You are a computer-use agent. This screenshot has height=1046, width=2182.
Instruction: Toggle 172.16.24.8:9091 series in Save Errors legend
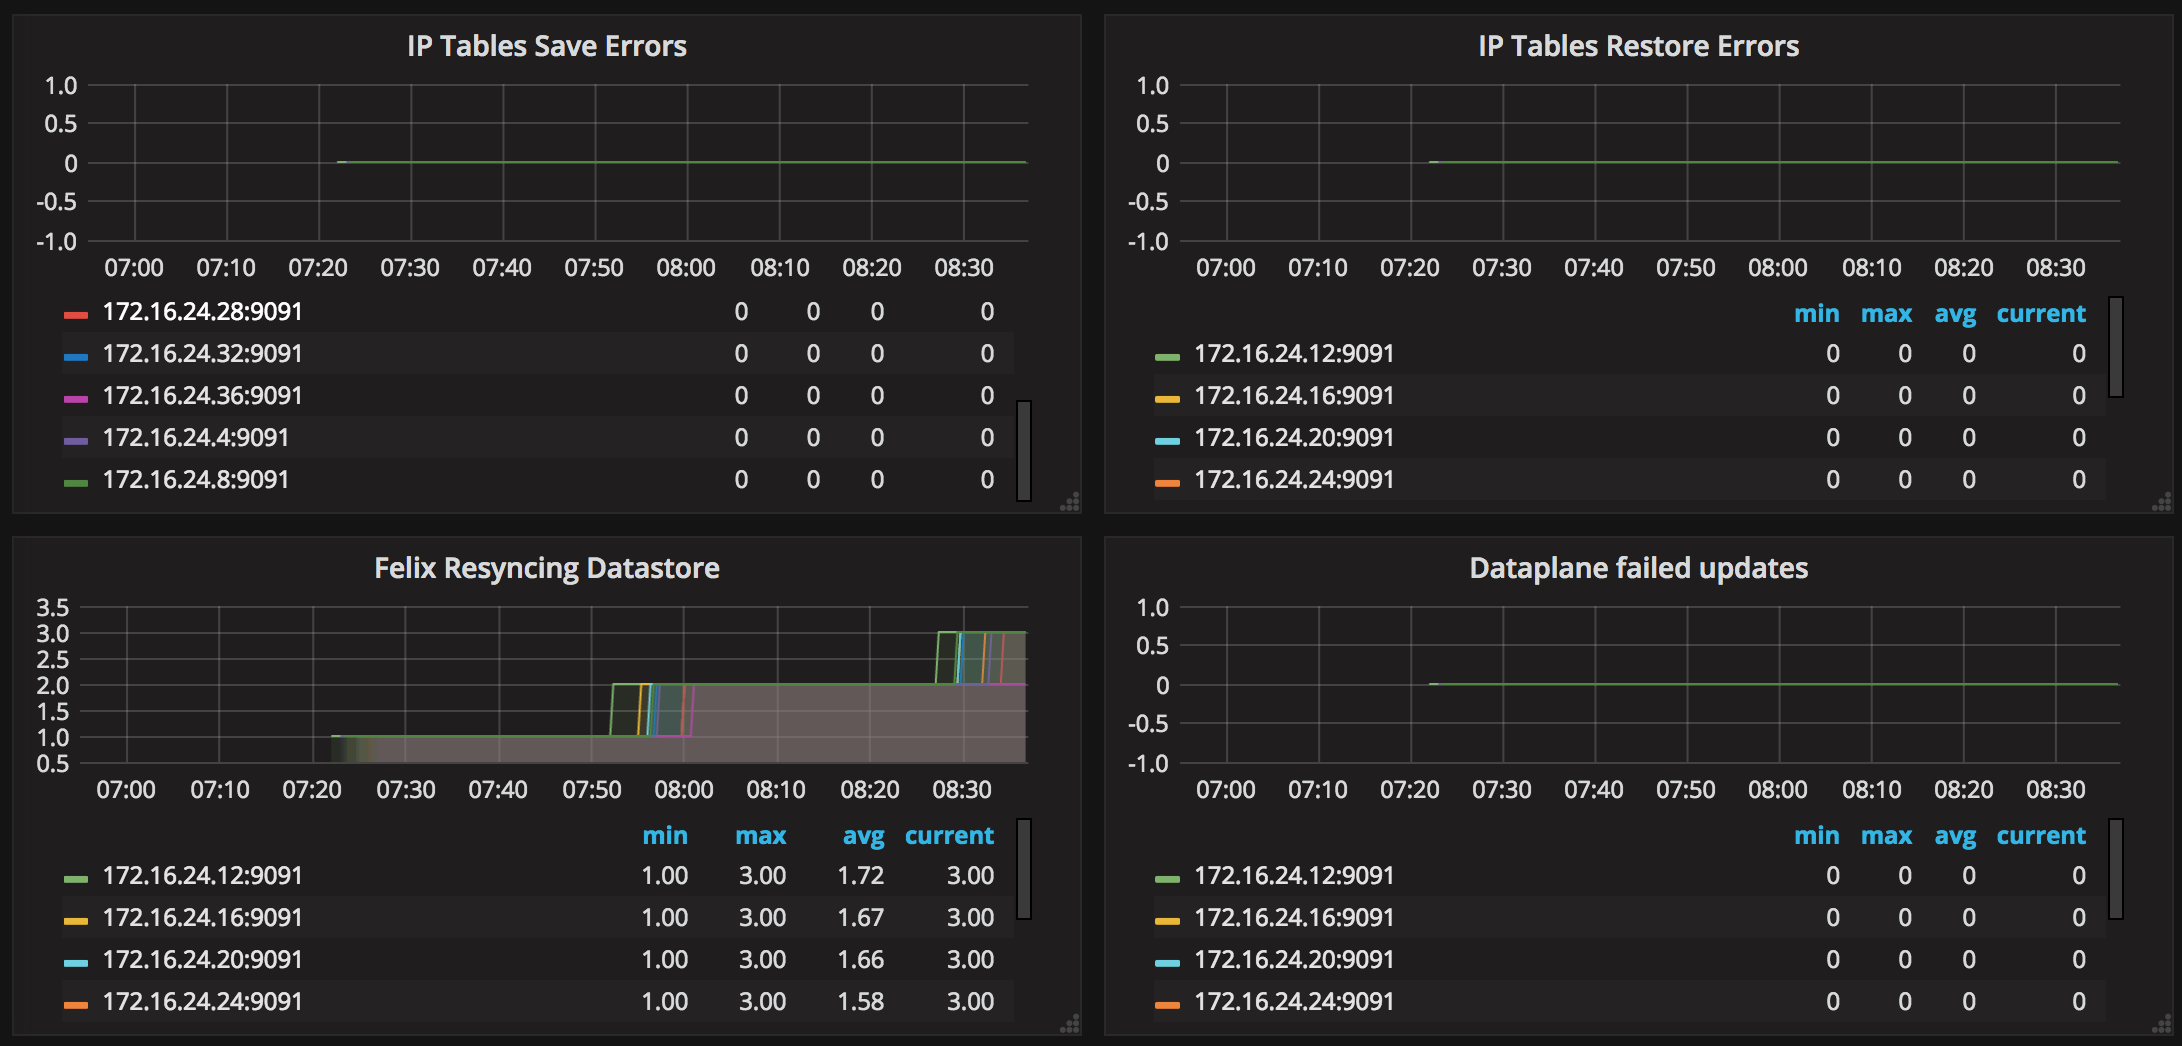pyautogui.click(x=195, y=480)
